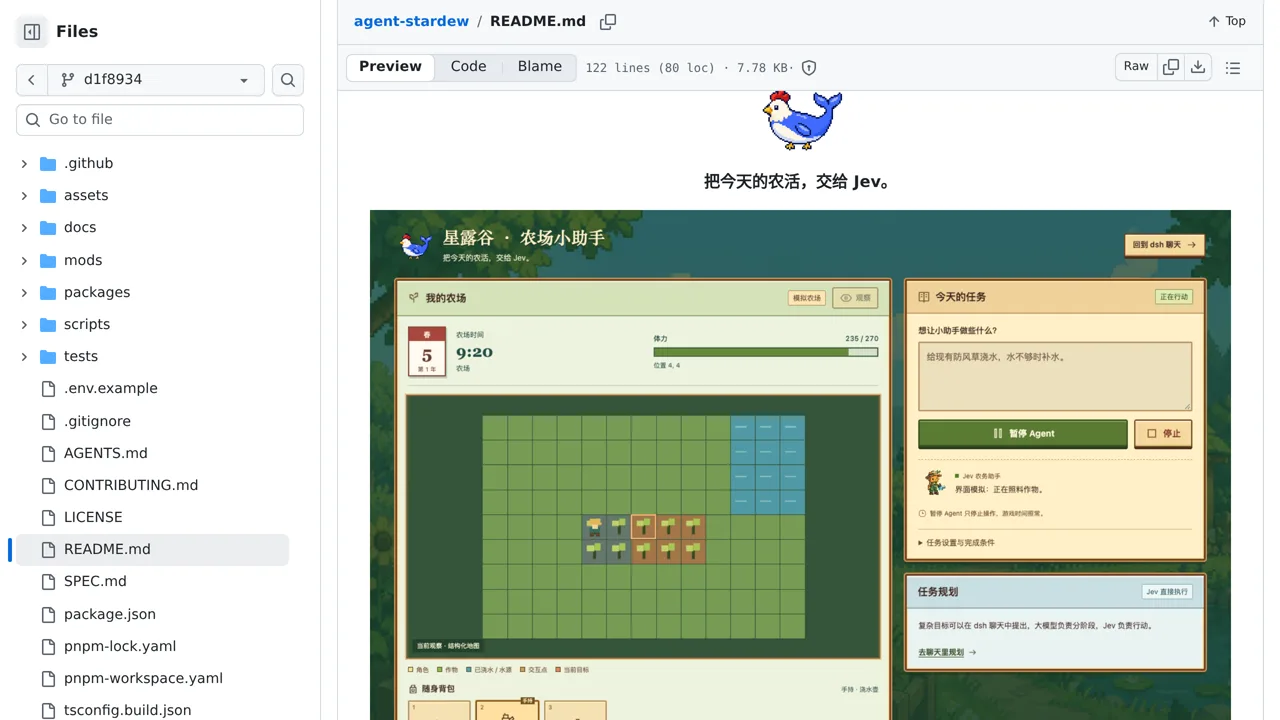This screenshot has height=720, width=1280.
Task: Open the scripts folder icon
Action: coord(48,324)
